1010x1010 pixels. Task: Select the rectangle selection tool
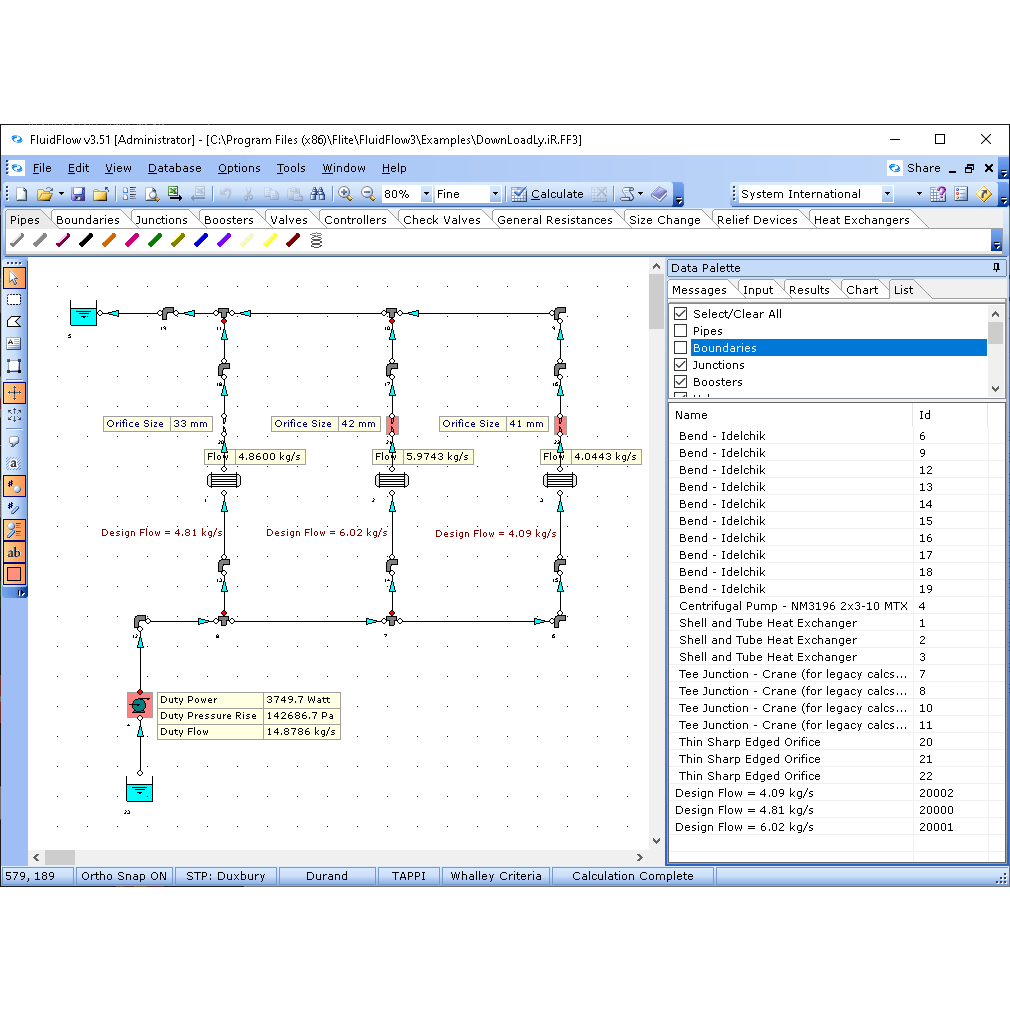click(x=14, y=300)
